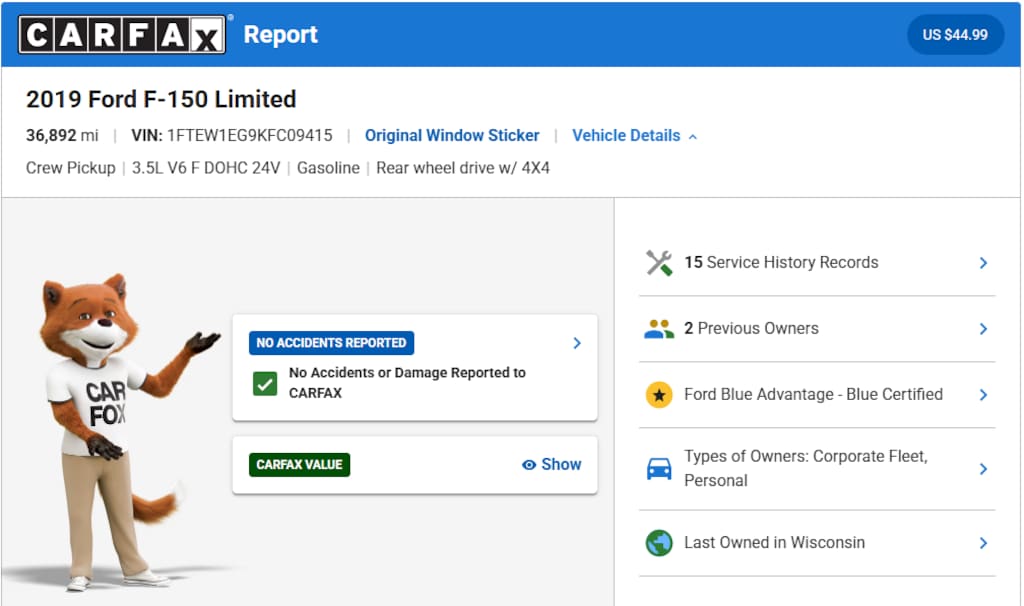Expand the 2 Previous Owners chevron

(x=983, y=328)
